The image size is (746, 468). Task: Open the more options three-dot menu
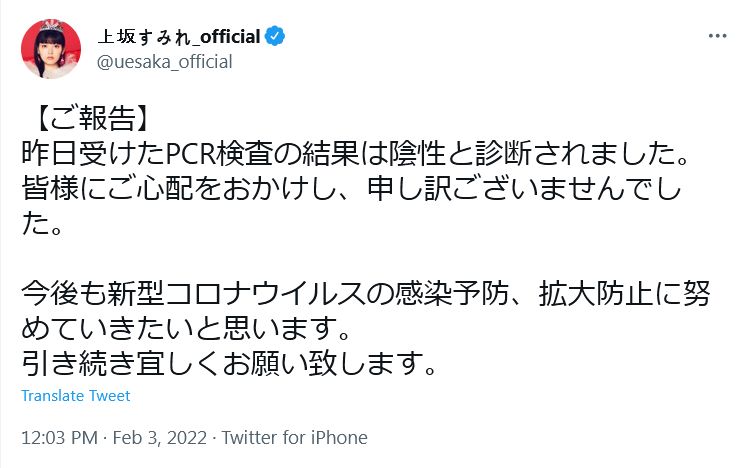(716, 35)
